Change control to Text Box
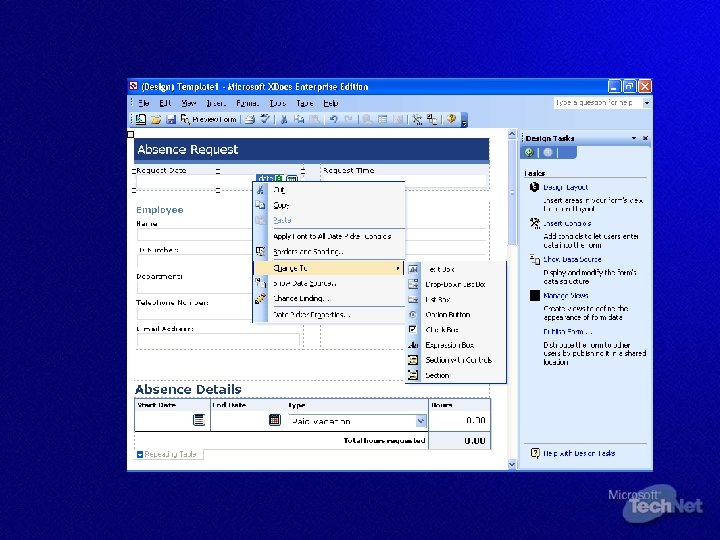Viewport: 720px width, 540px height. tap(456, 270)
